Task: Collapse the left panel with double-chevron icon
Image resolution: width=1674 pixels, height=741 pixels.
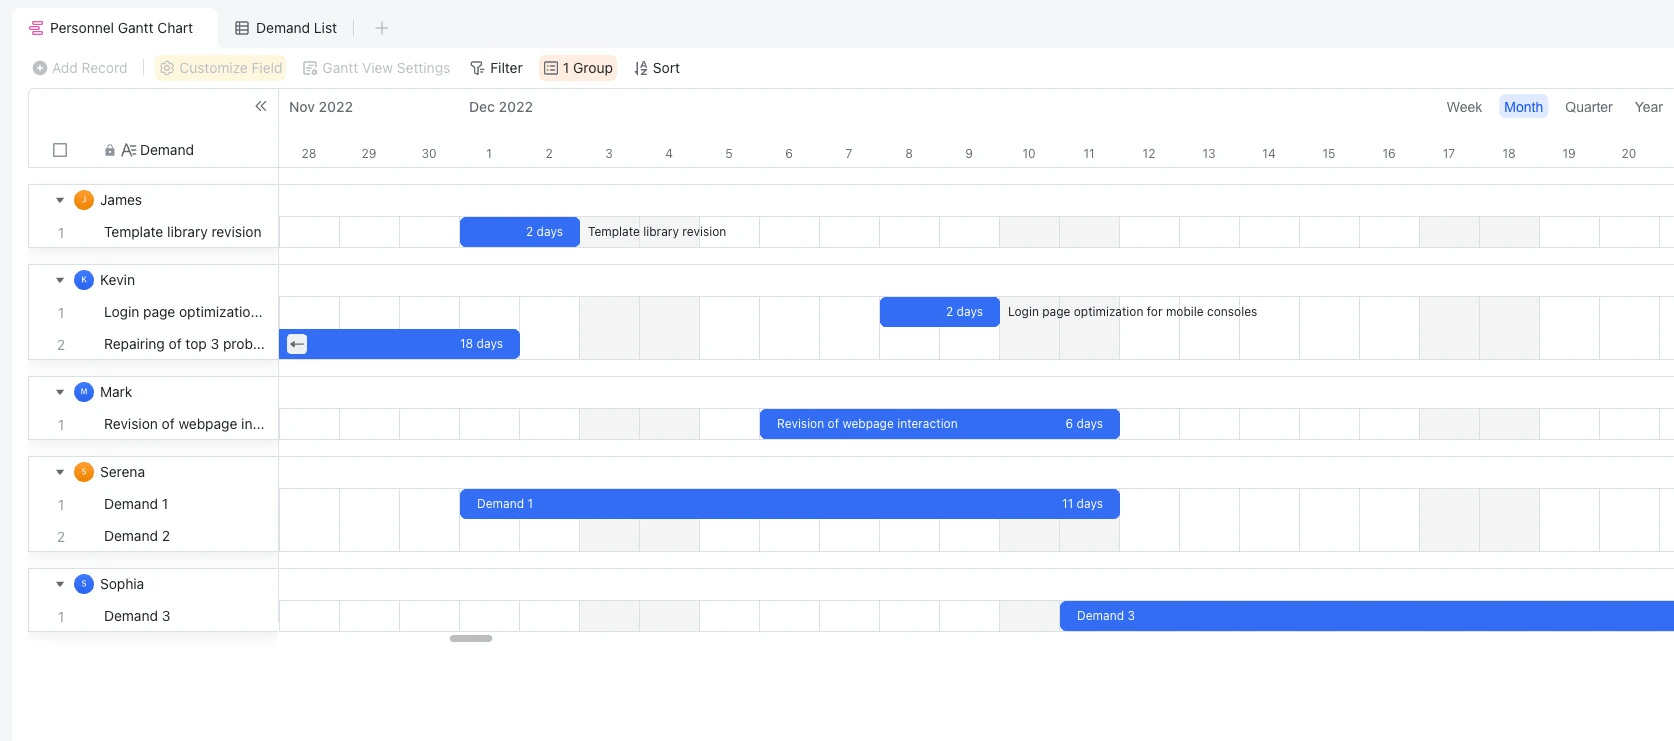Action: [x=261, y=106]
